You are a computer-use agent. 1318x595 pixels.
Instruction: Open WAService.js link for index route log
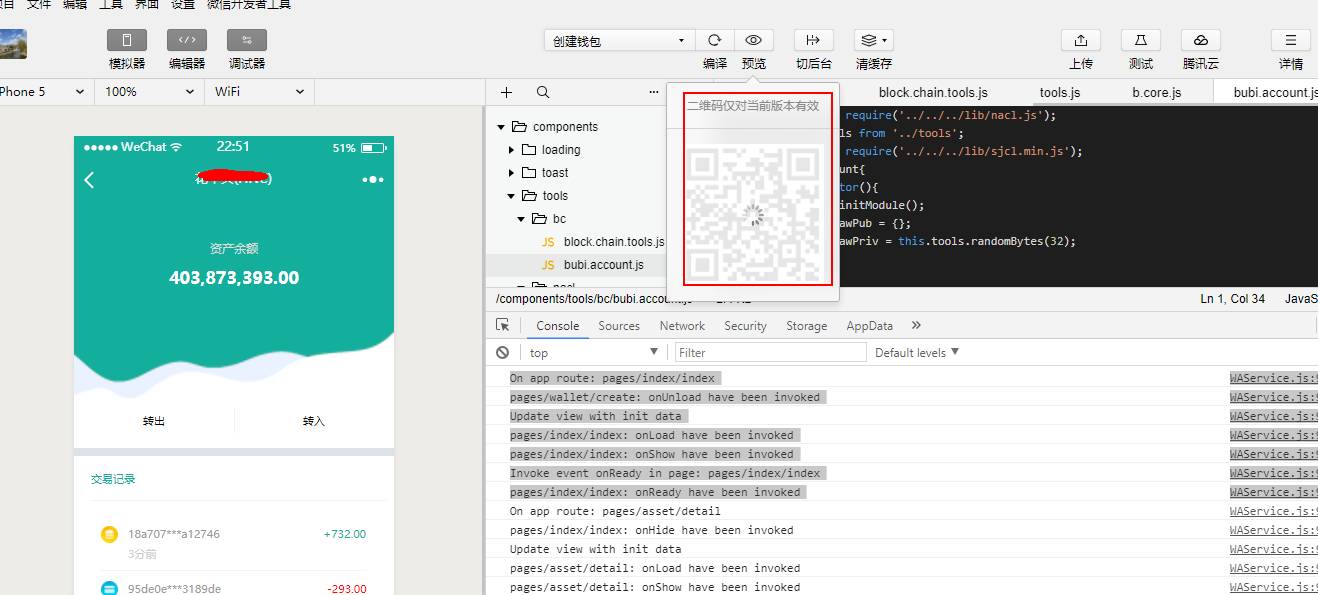(1273, 378)
